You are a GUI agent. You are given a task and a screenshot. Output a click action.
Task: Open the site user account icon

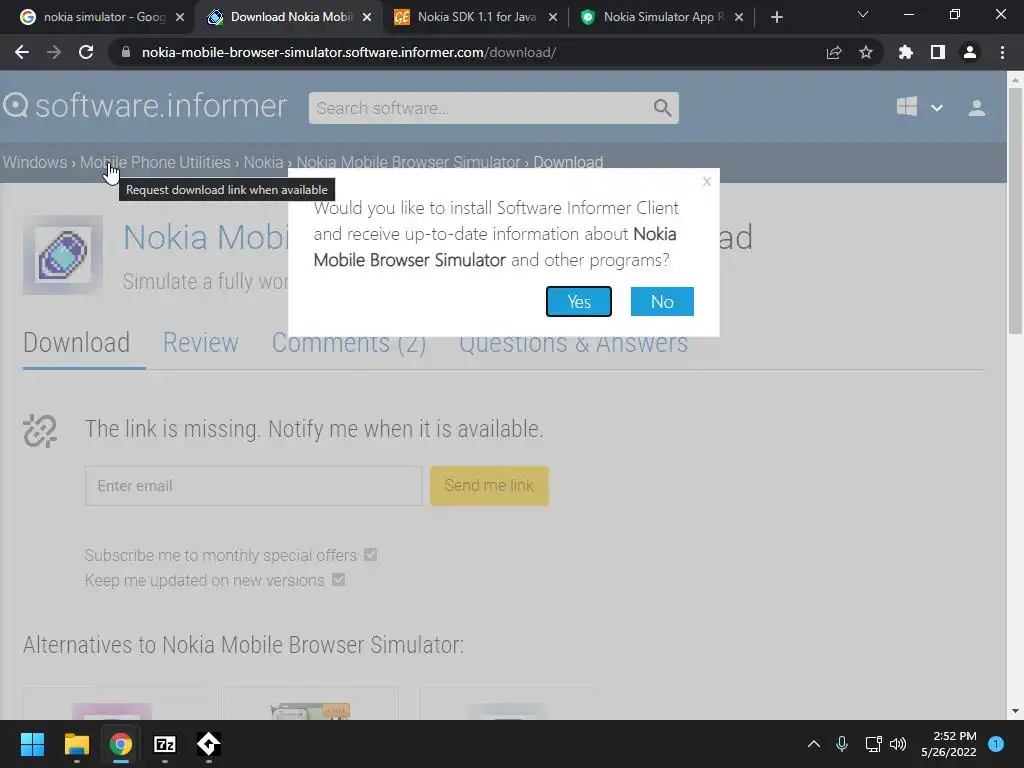tap(976, 108)
